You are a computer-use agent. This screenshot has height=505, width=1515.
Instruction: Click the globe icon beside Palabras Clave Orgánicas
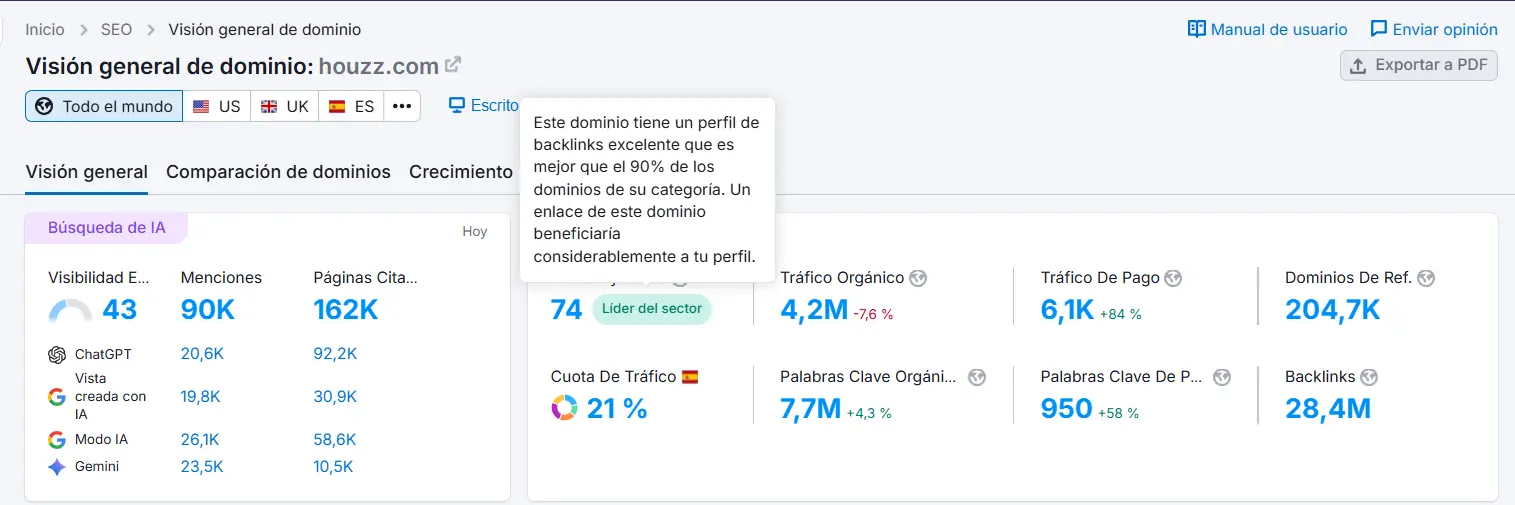[977, 377]
